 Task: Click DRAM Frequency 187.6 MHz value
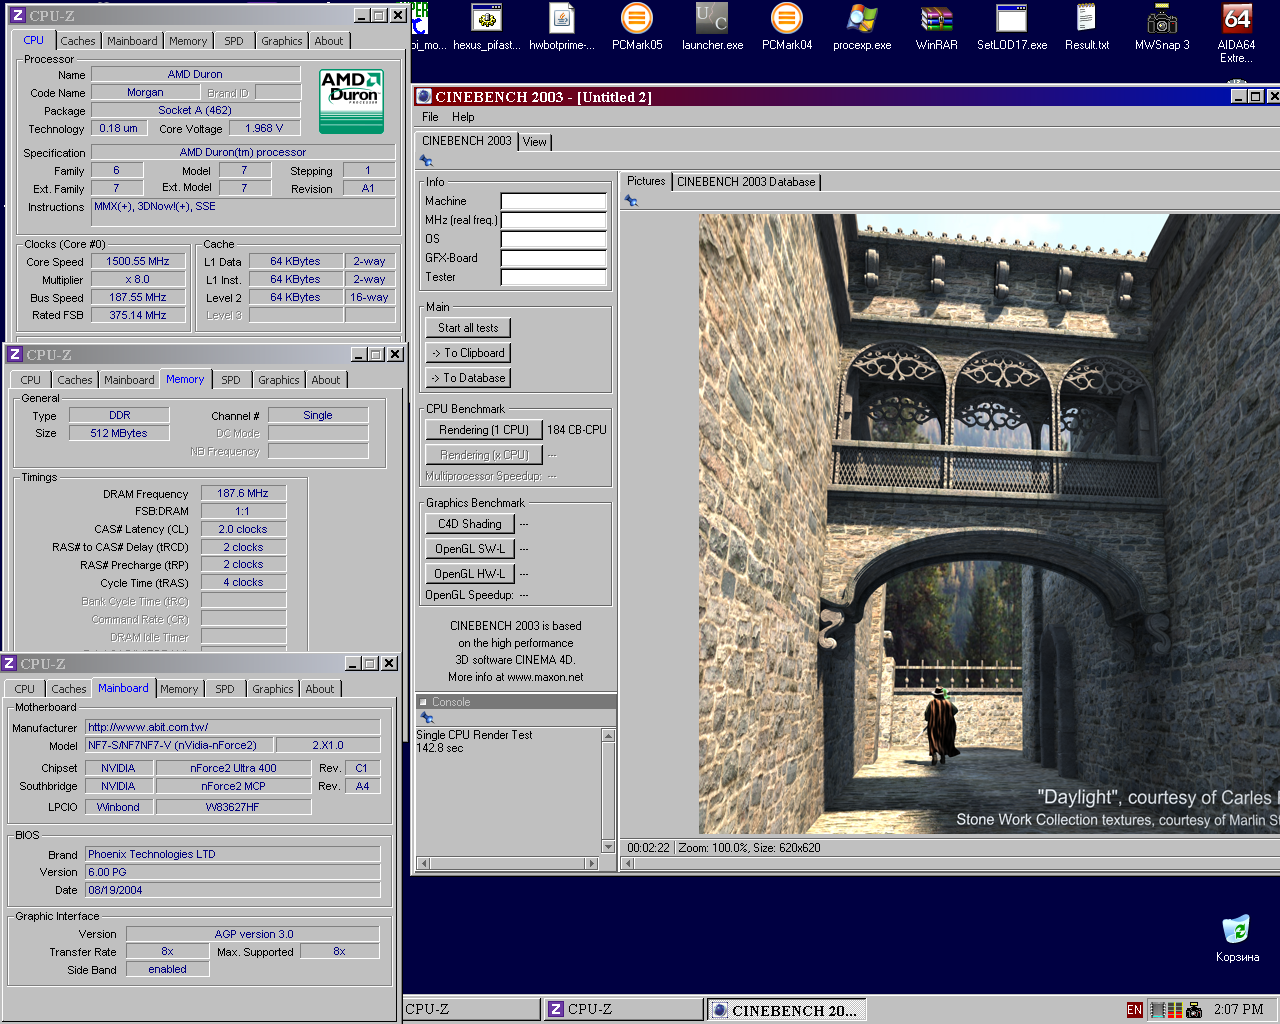[x=243, y=493]
